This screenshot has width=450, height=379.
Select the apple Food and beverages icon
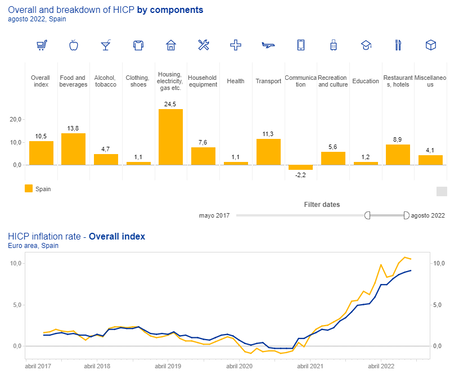tap(73, 45)
